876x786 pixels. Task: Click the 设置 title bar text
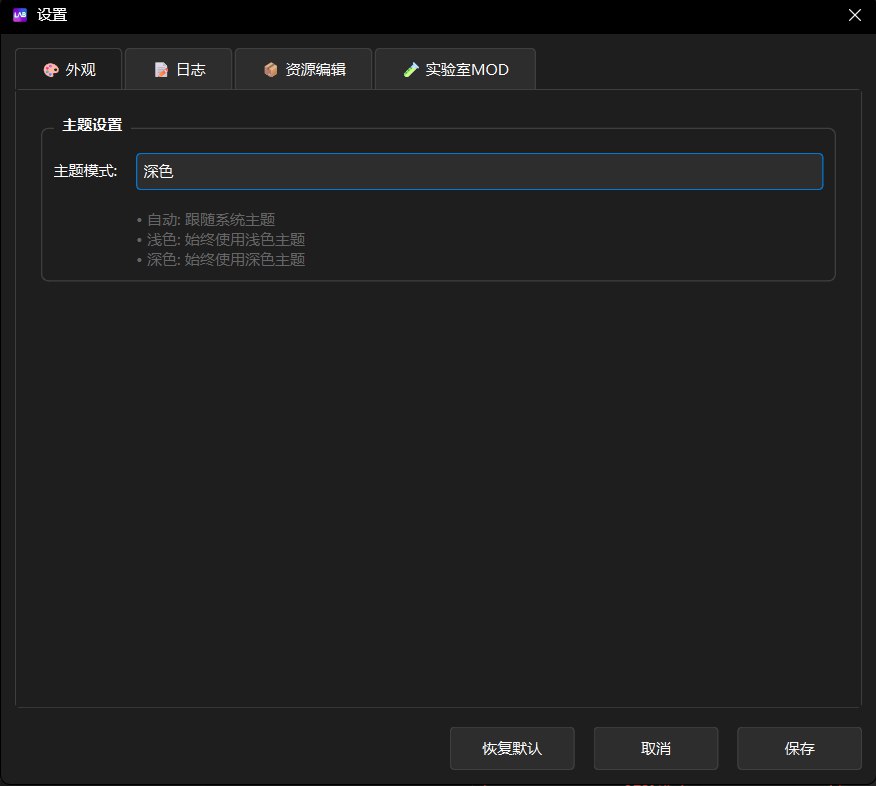click(x=52, y=15)
